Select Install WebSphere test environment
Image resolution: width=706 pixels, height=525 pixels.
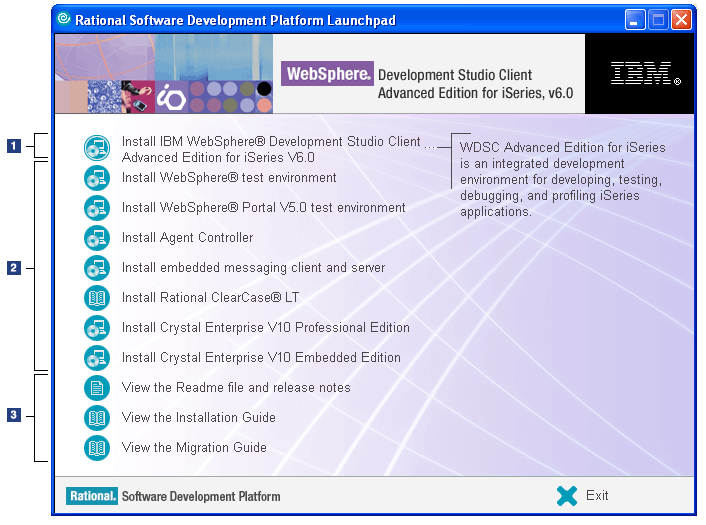click(229, 178)
